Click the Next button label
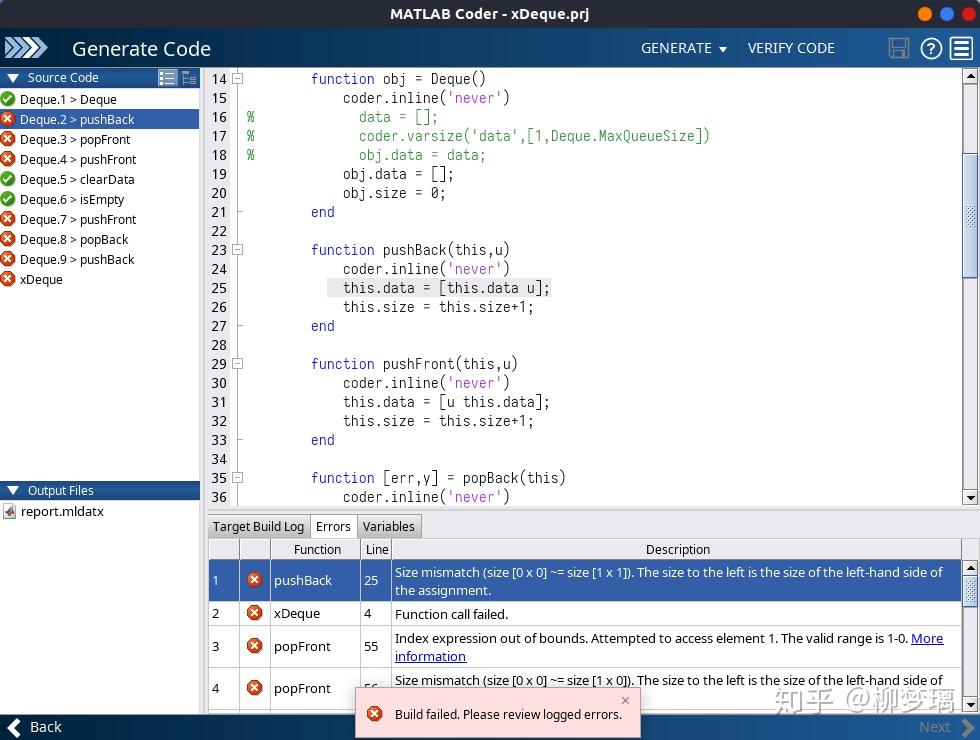The image size is (980, 740). [934, 727]
